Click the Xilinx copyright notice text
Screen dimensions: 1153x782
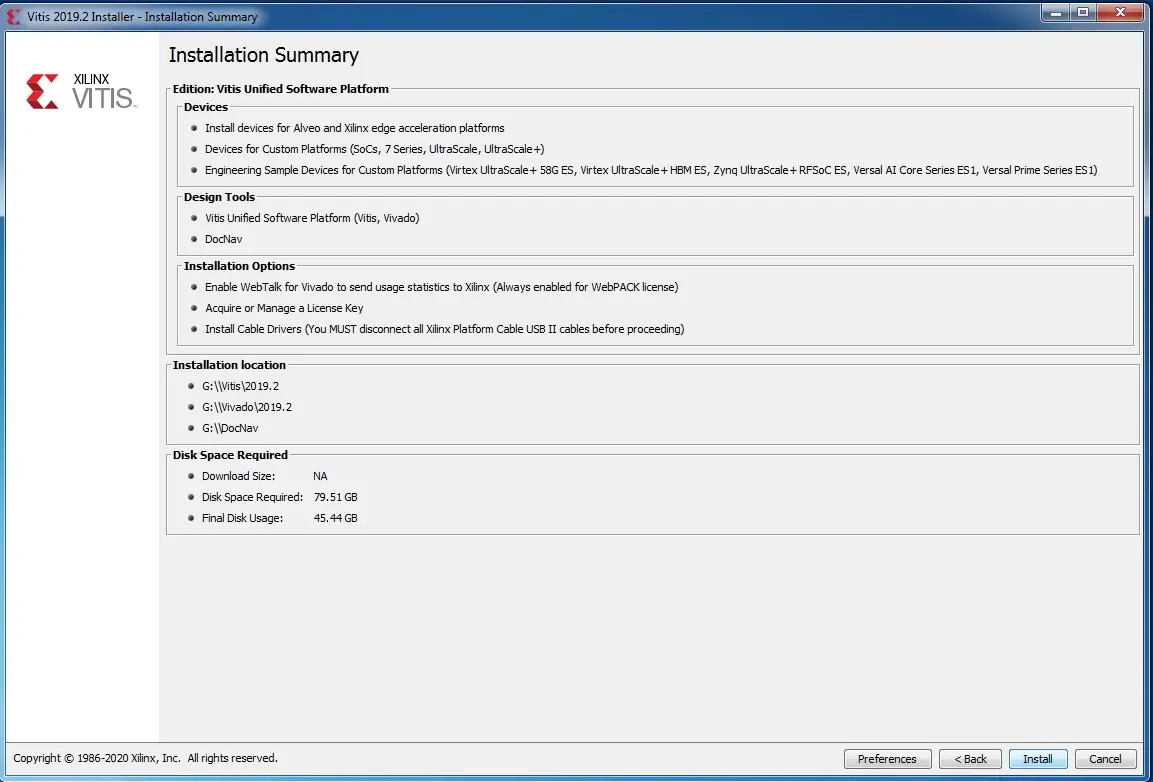[146, 758]
